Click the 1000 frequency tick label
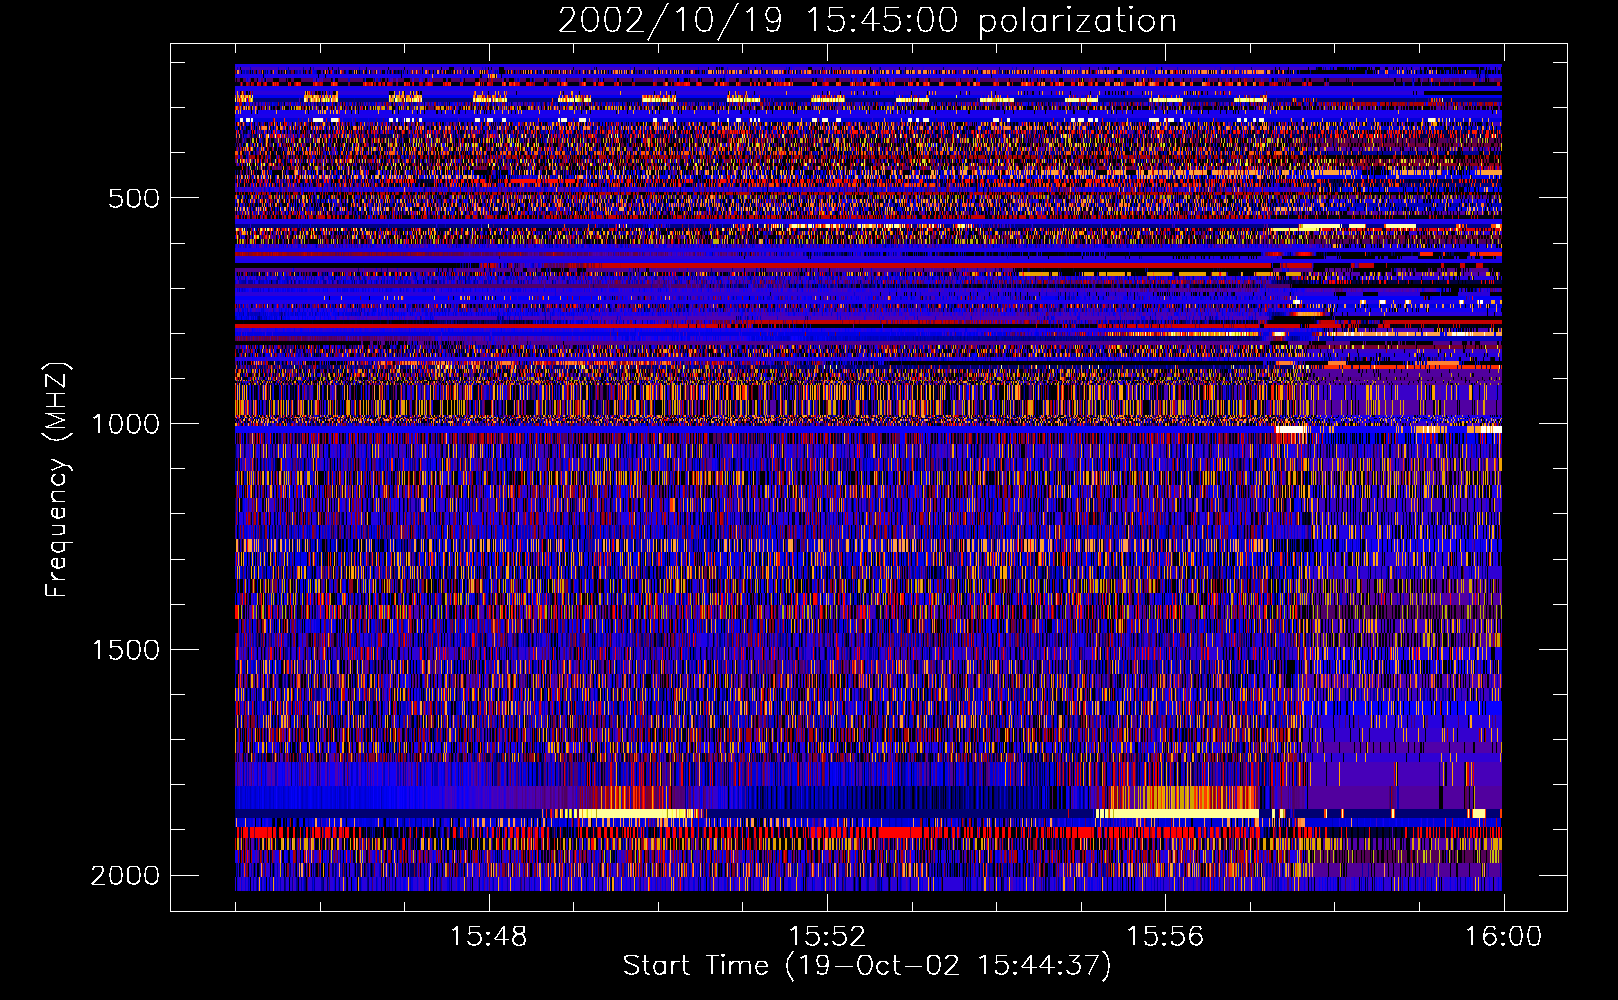This screenshot has height=1000, width=1618. (x=126, y=424)
